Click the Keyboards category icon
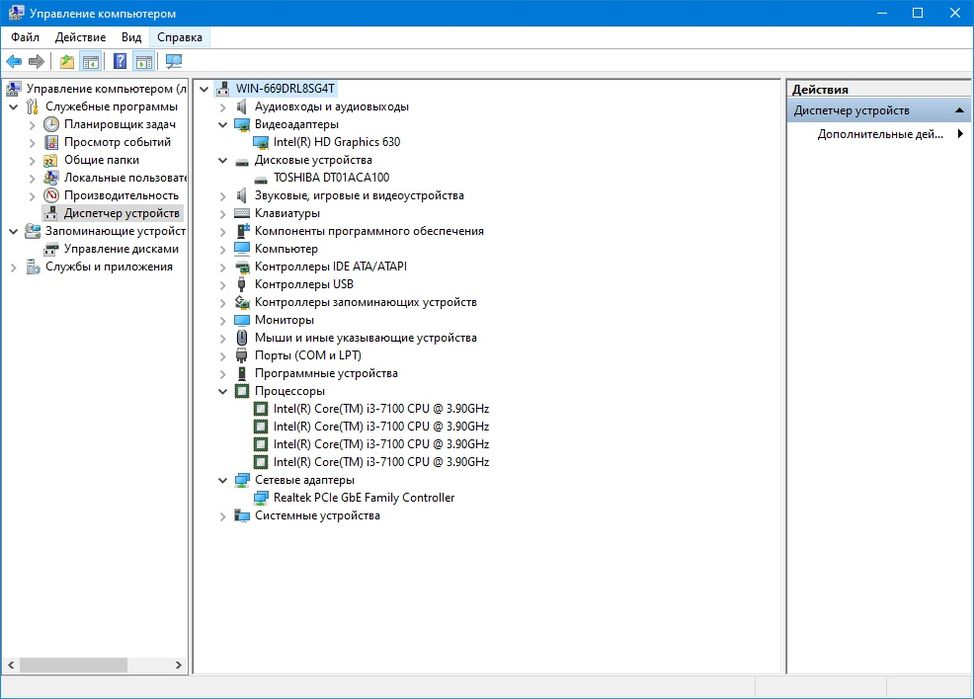Image resolution: width=974 pixels, height=699 pixels. click(242, 213)
